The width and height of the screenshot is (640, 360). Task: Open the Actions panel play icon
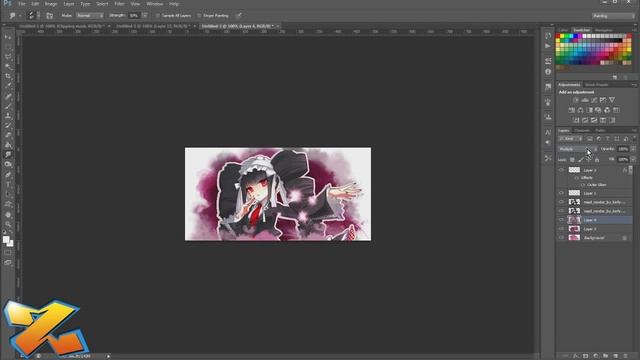[548, 46]
